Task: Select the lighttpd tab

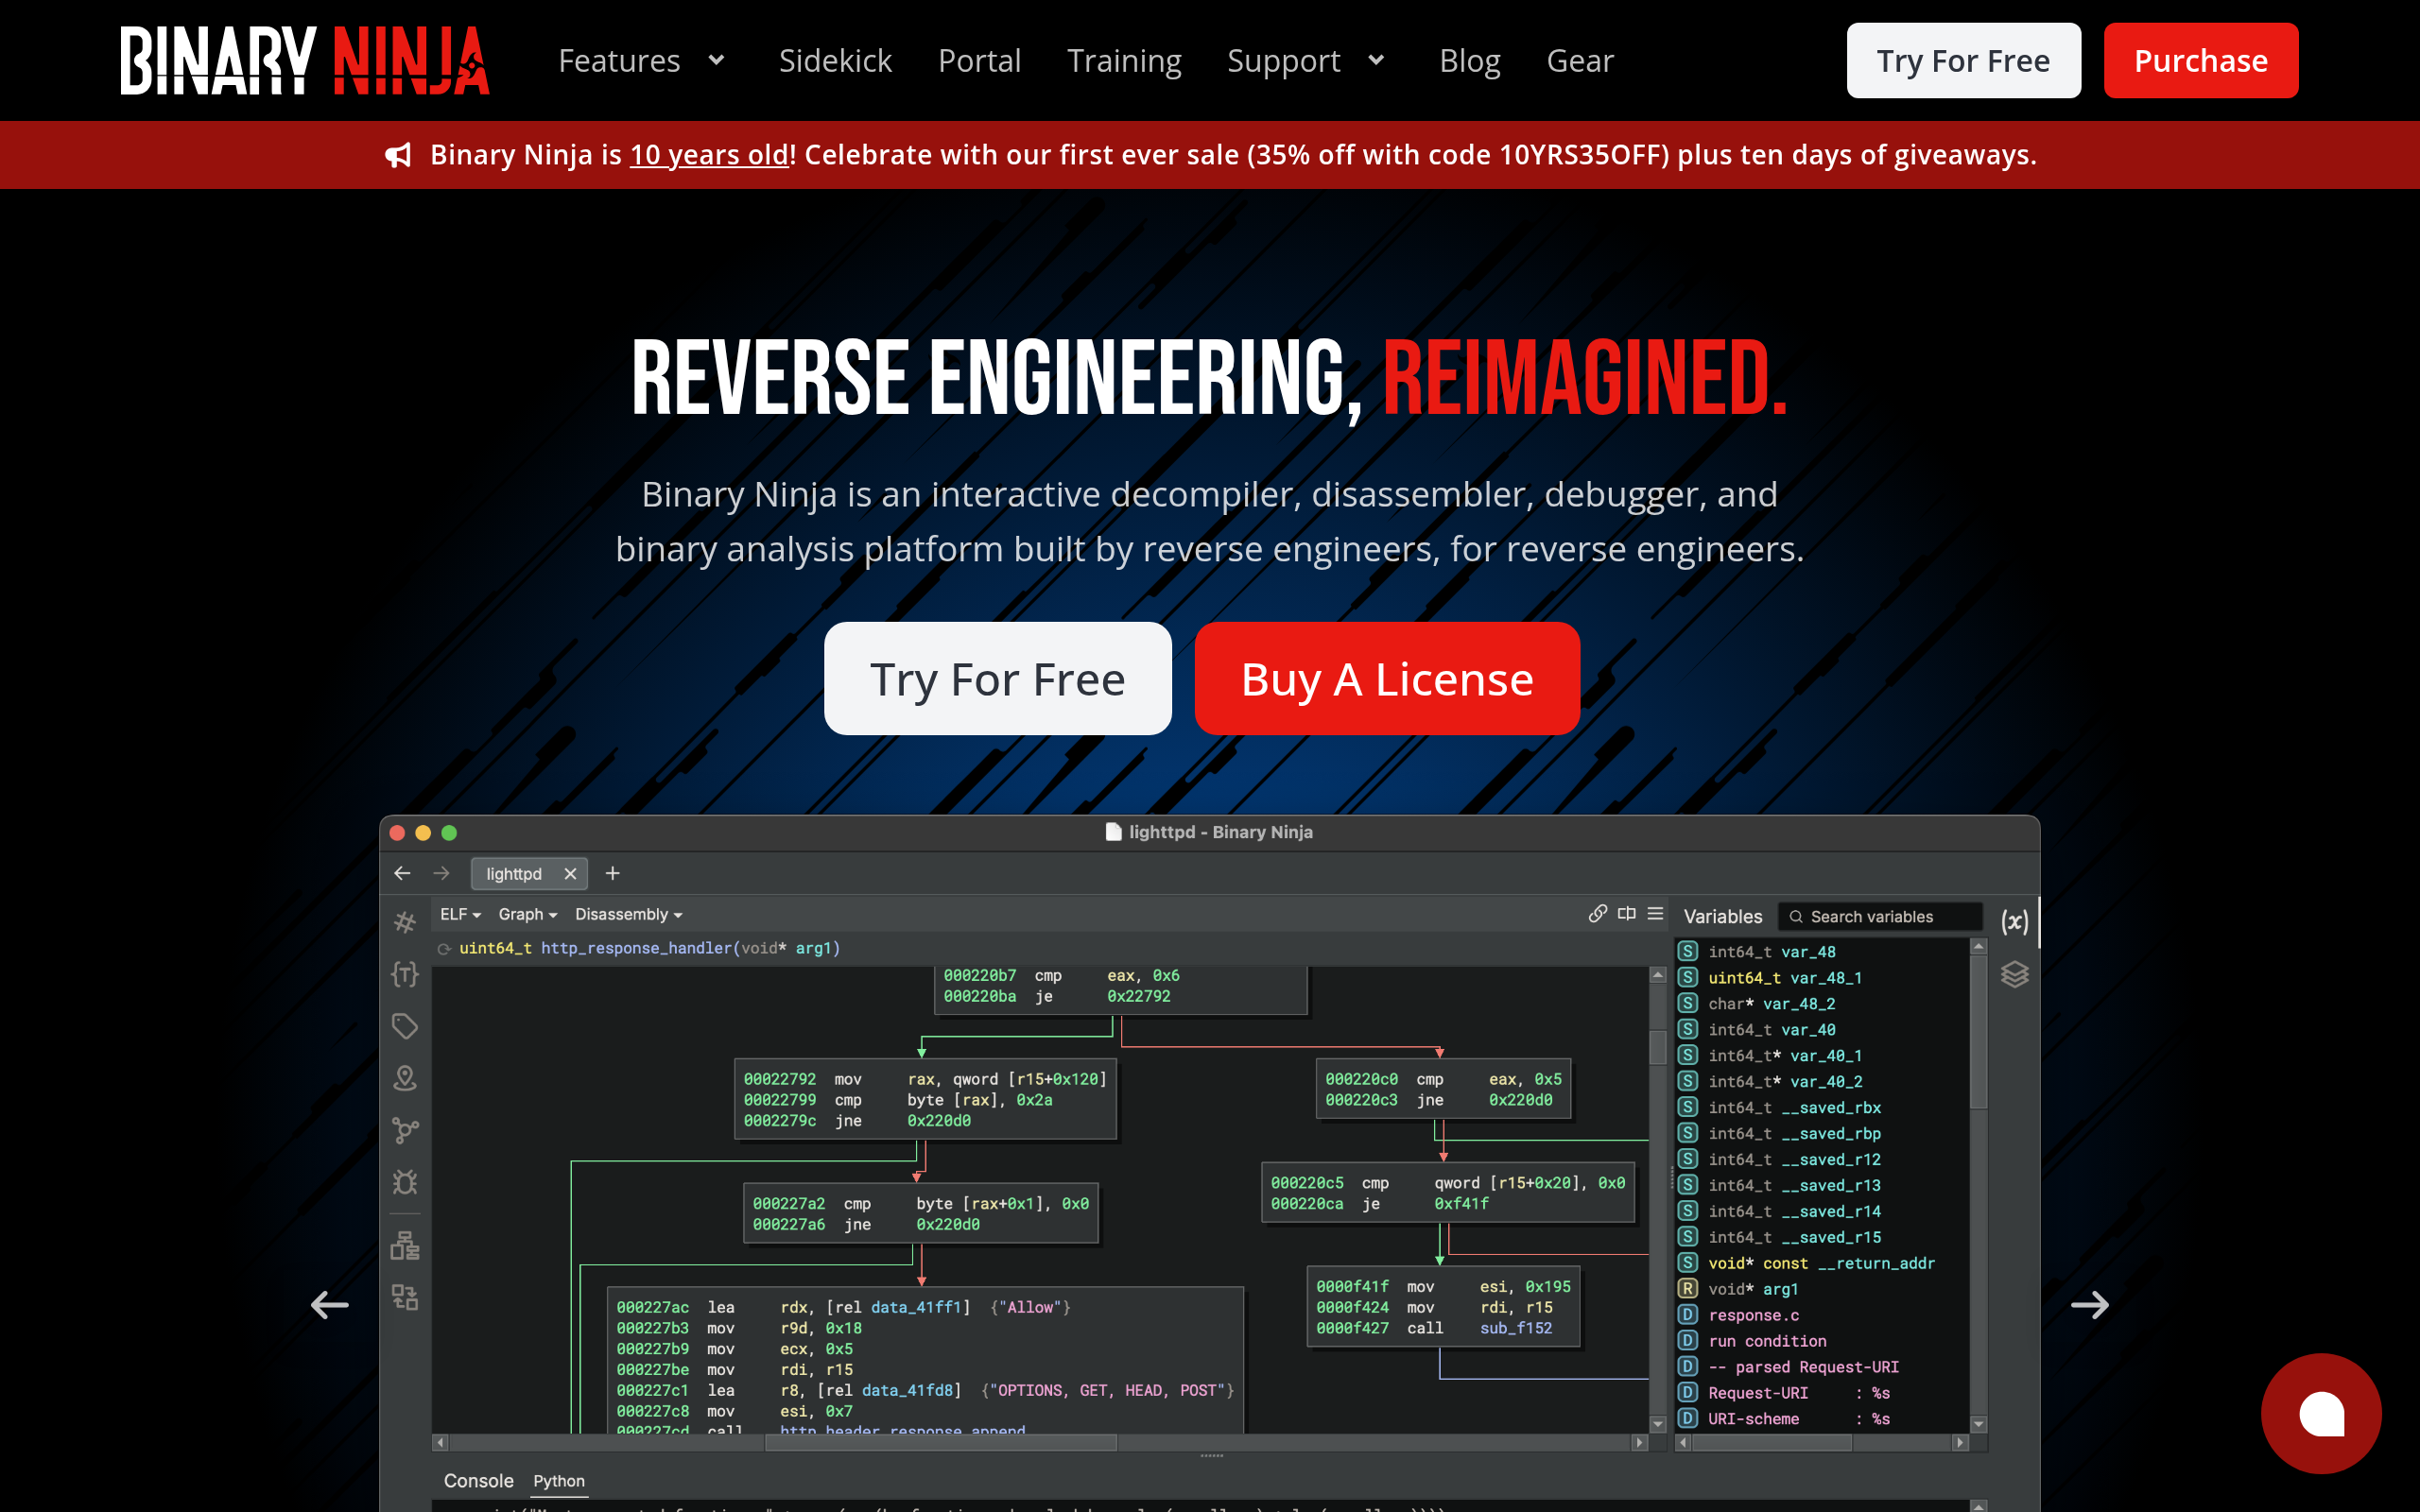Action: tap(529, 874)
